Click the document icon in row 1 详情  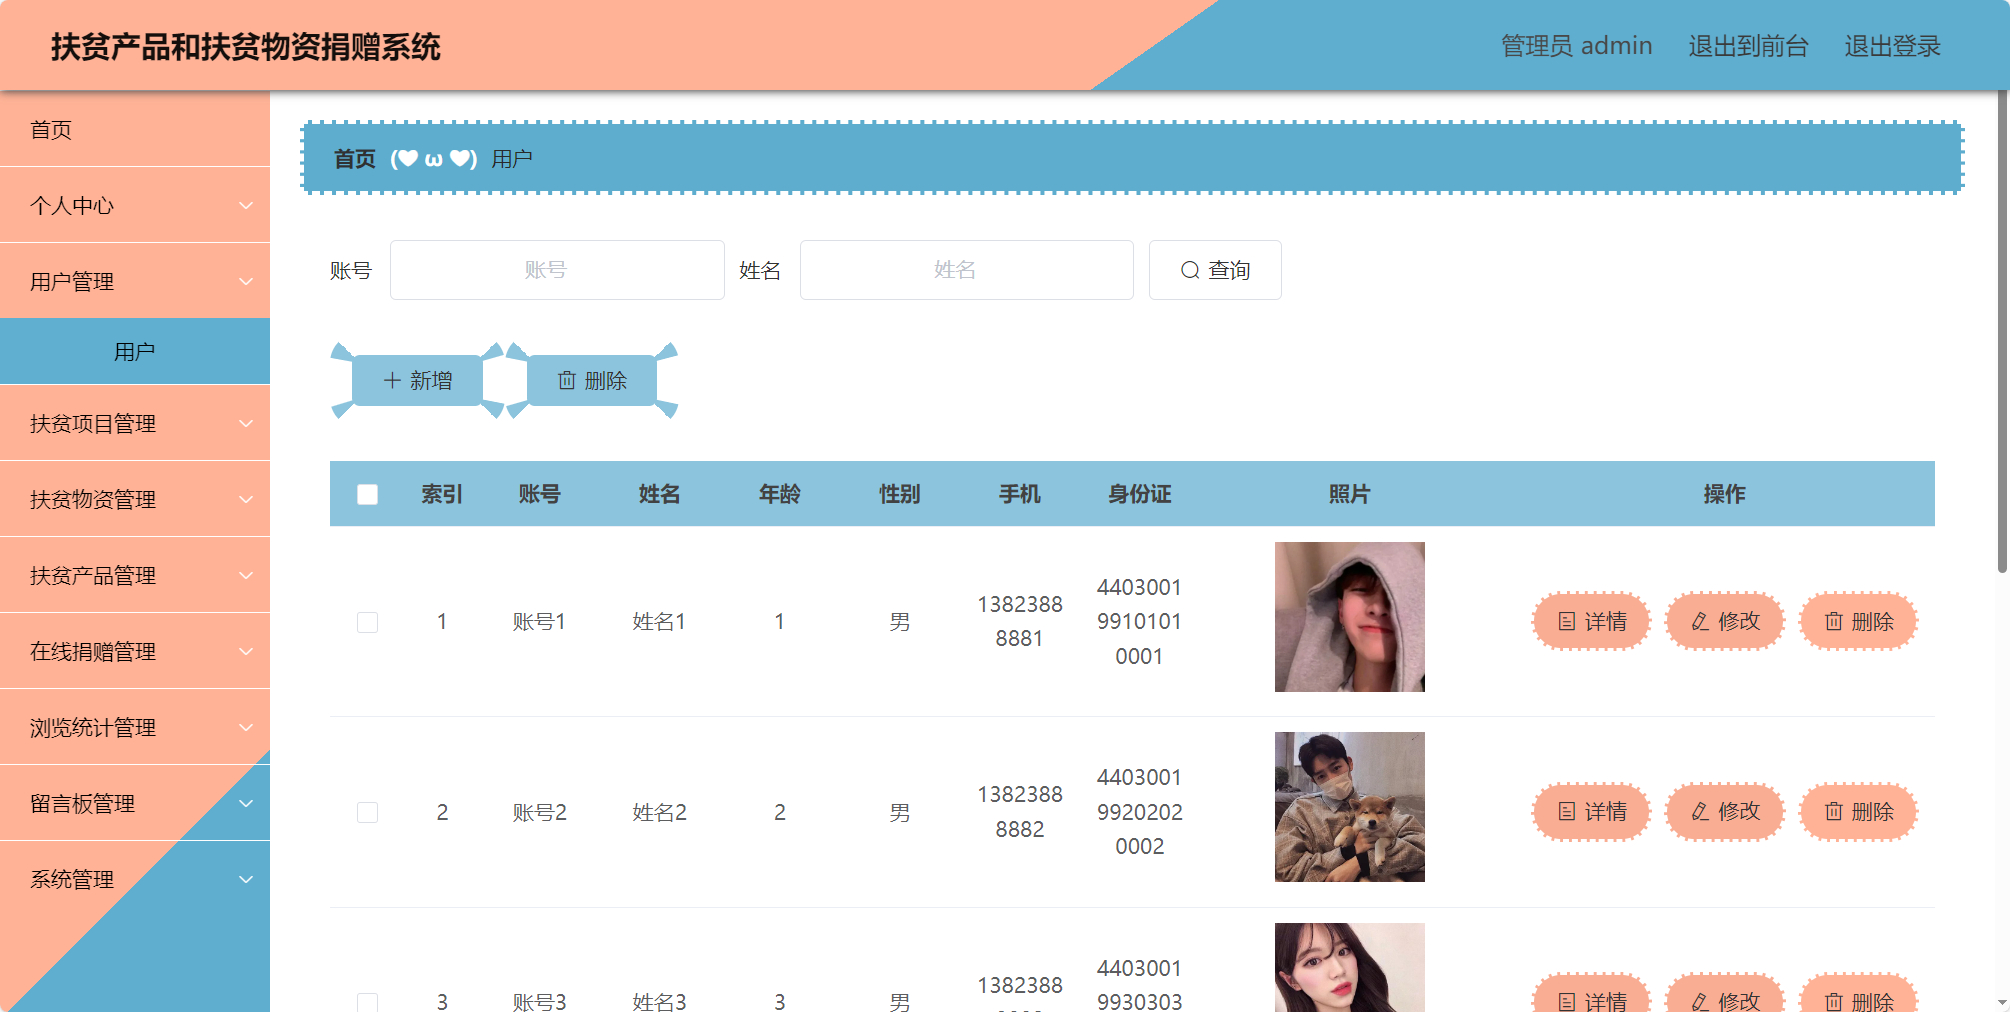(1567, 622)
